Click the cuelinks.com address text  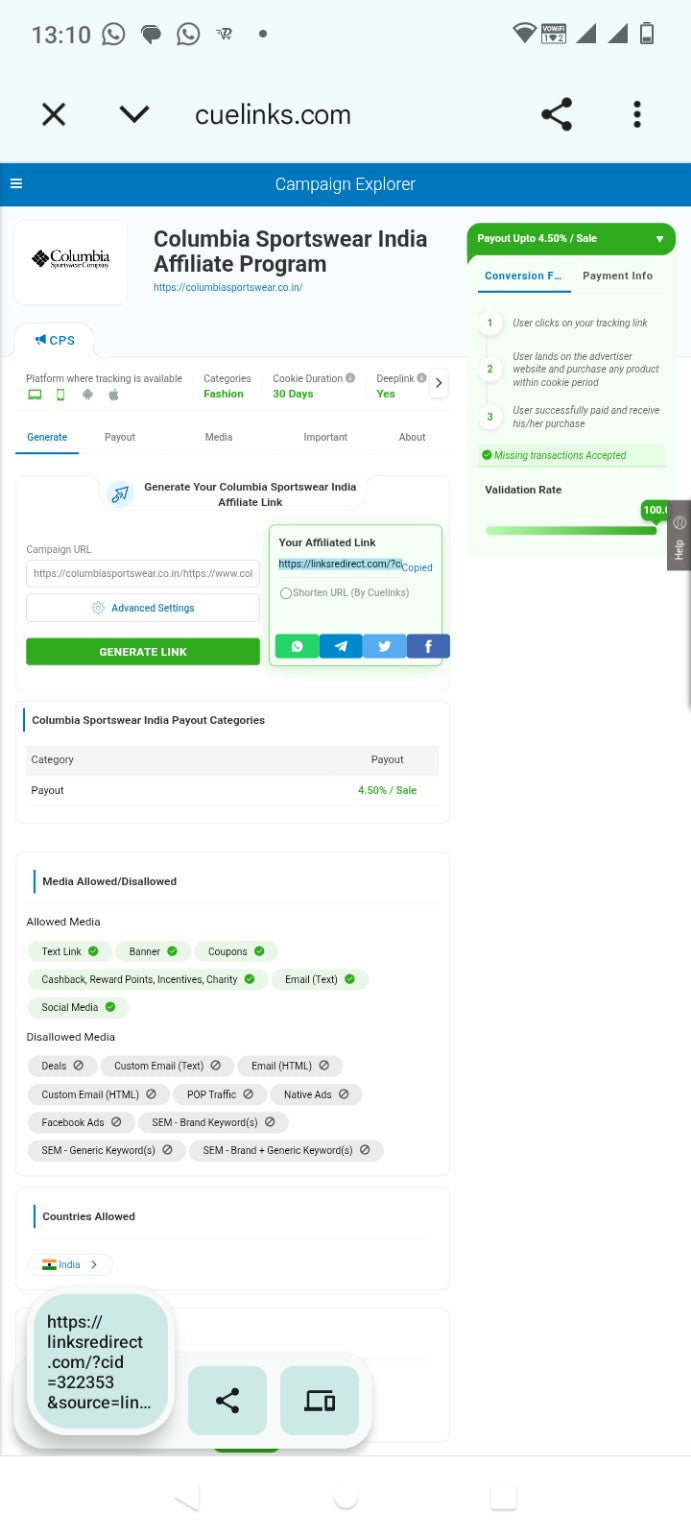[273, 115]
